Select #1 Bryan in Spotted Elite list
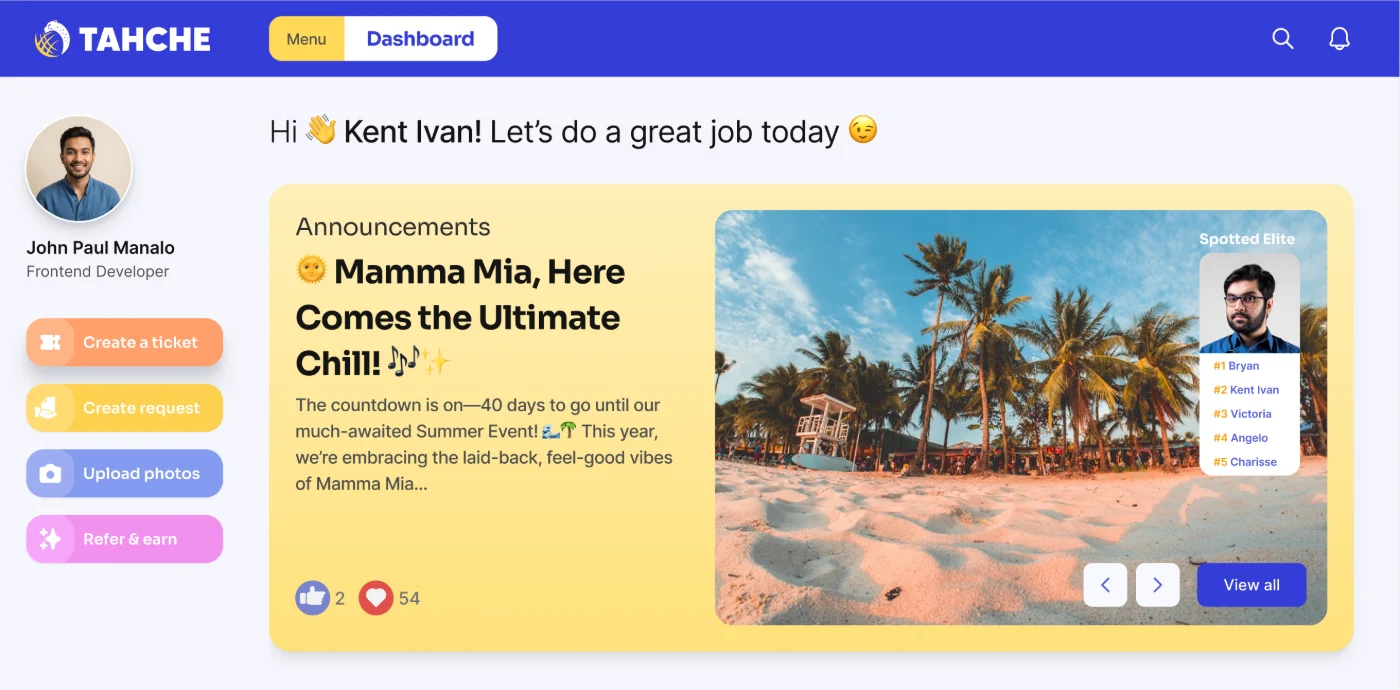Screen dimensions: 1400x690 [x=1236, y=366]
